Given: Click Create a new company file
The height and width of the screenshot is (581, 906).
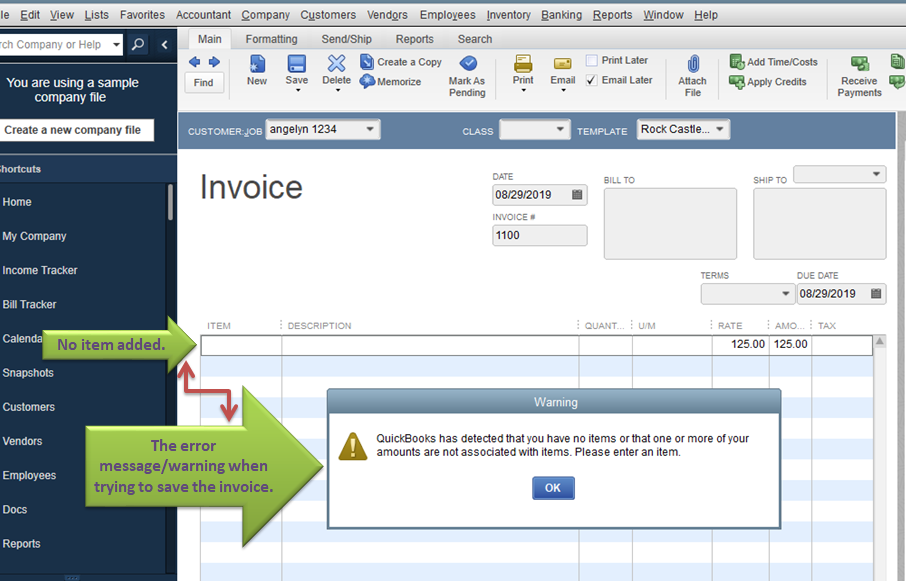Looking at the screenshot, I should coord(76,130).
